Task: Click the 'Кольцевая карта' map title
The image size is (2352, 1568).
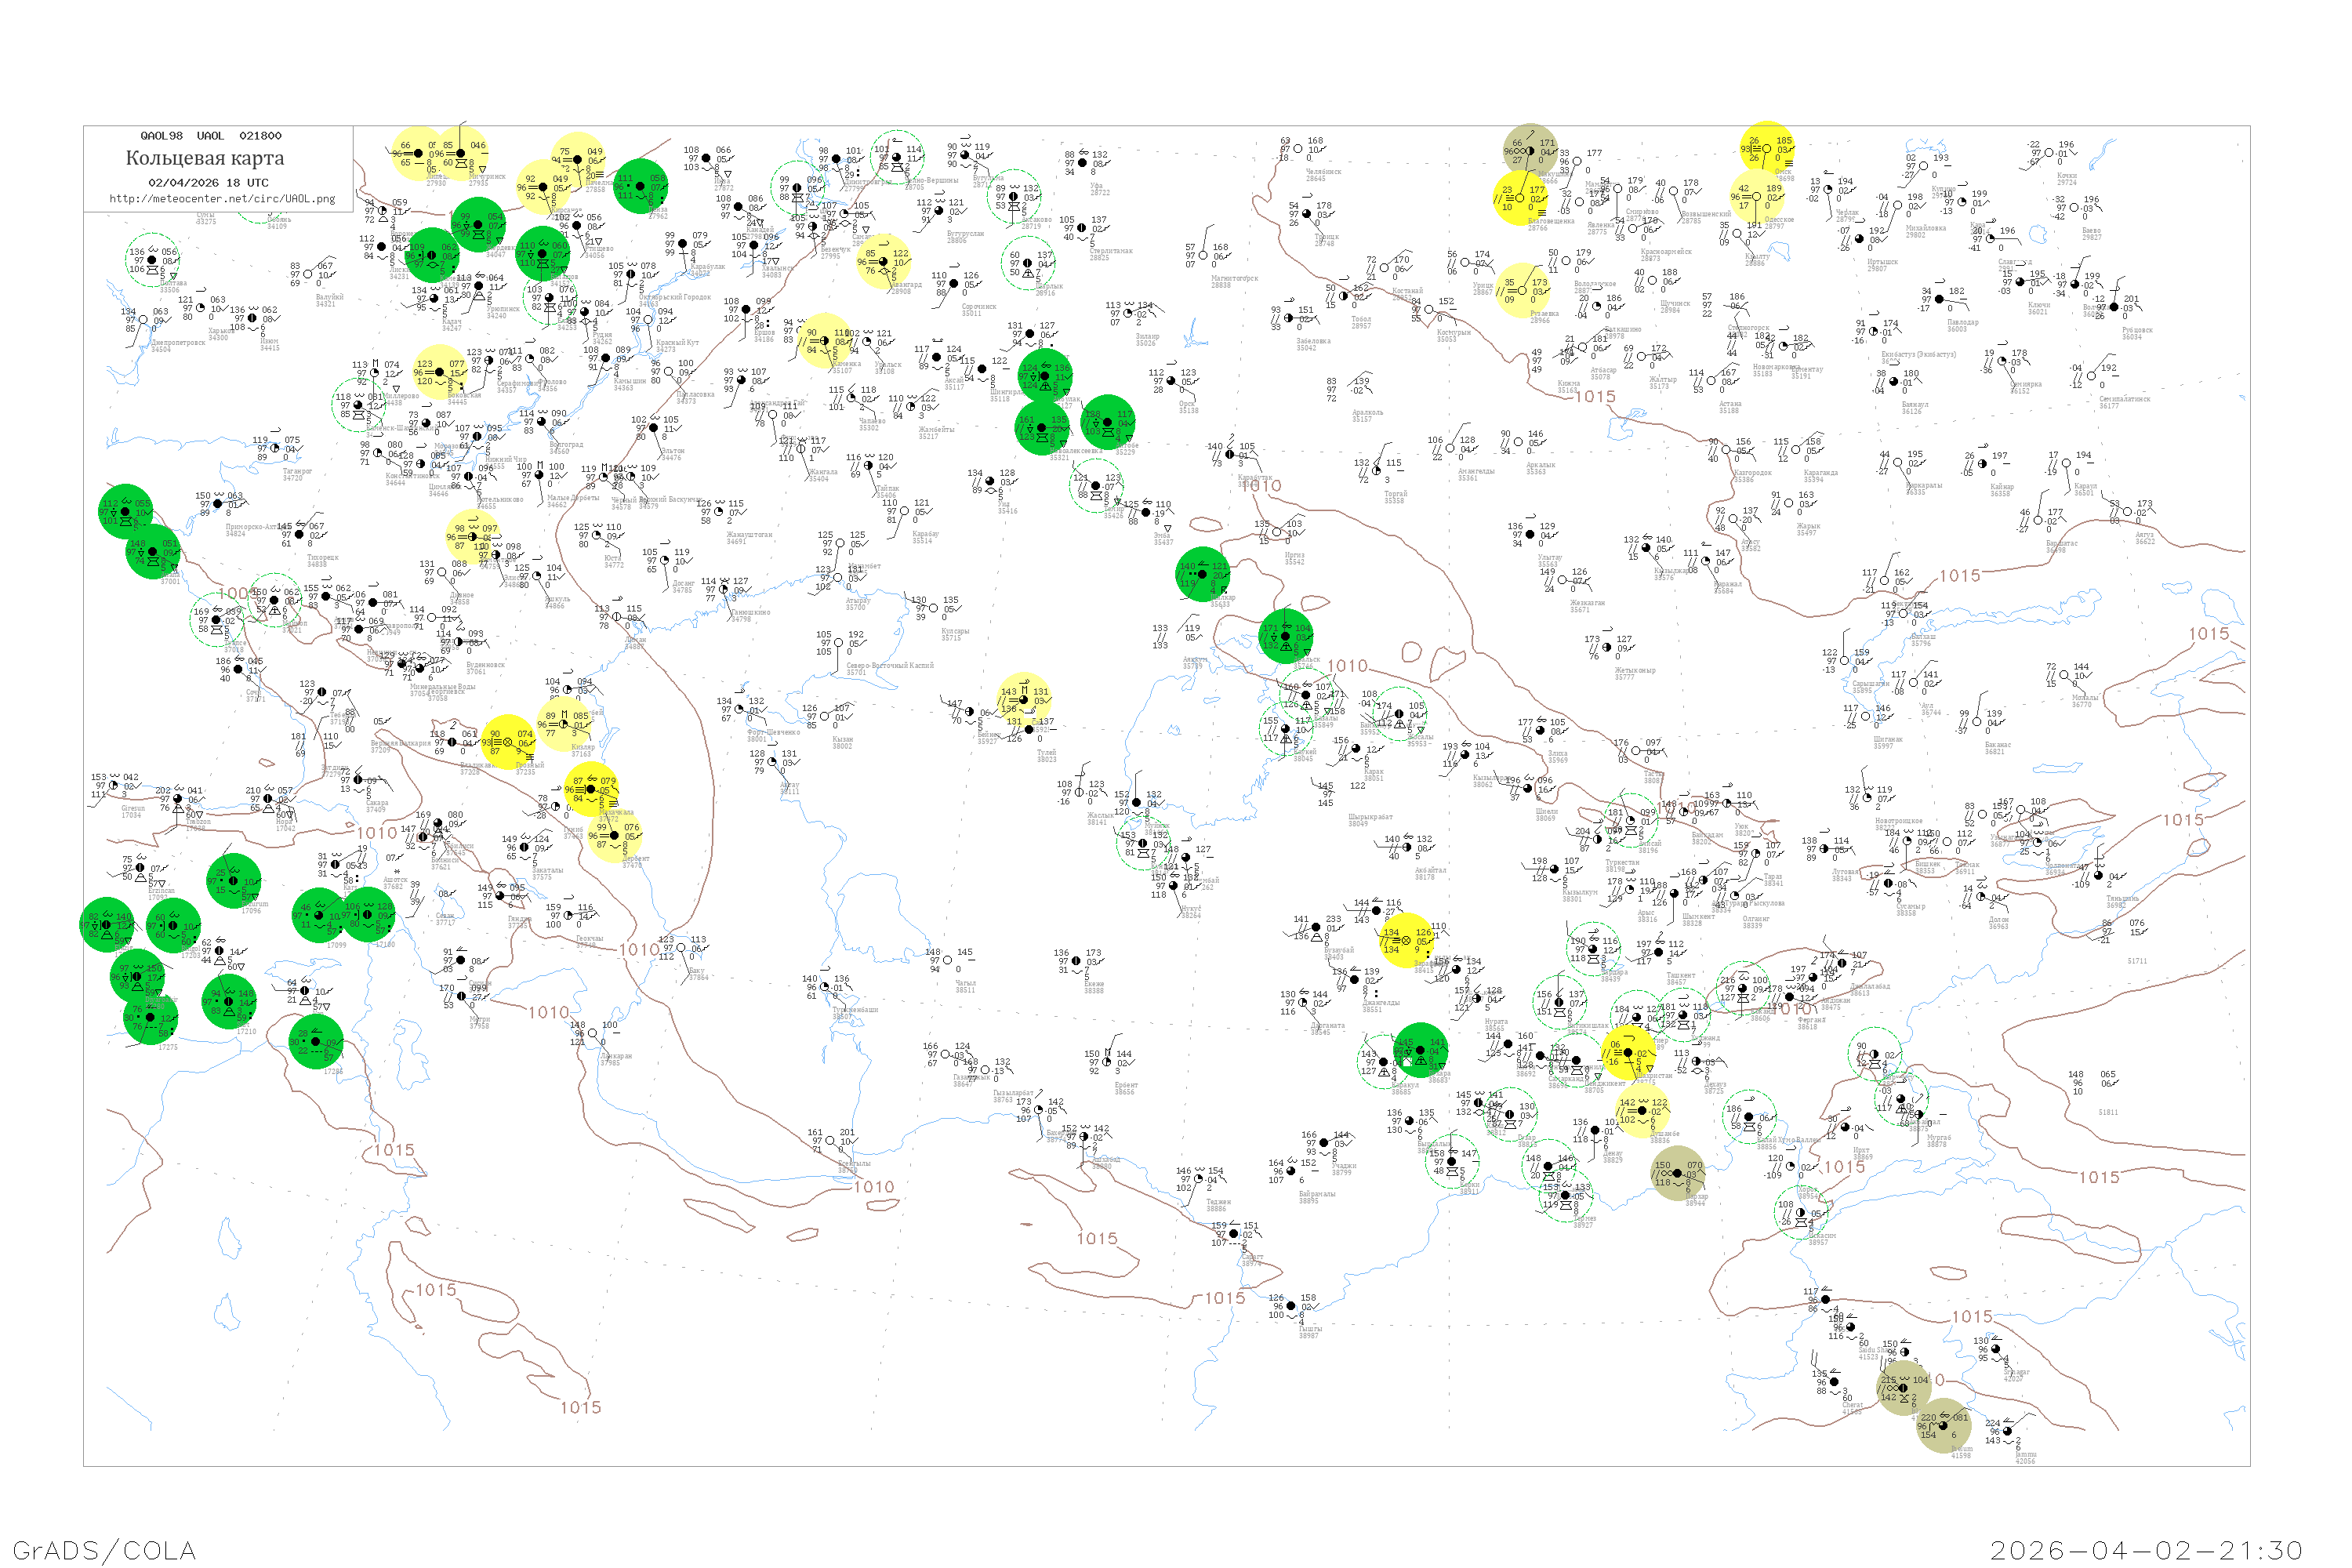Action: click(x=205, y=158)
